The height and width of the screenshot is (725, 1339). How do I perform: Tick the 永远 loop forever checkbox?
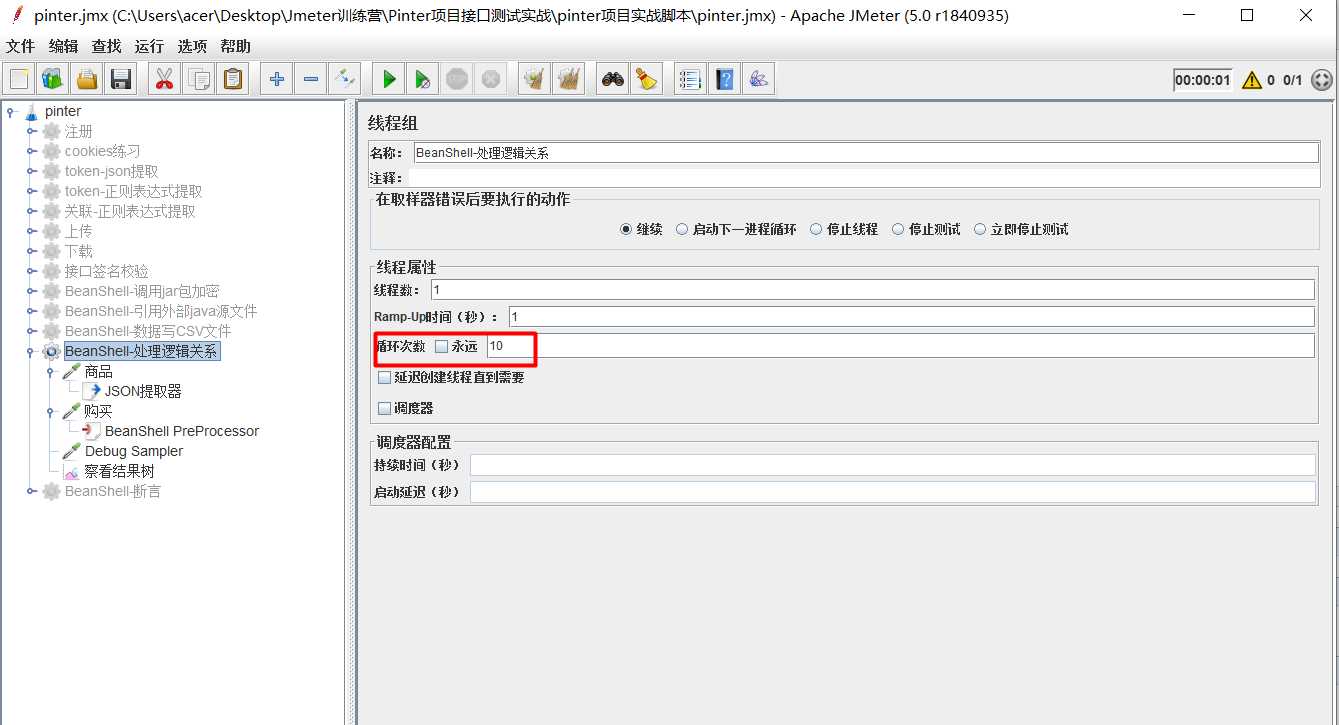[x=441, y=346]
